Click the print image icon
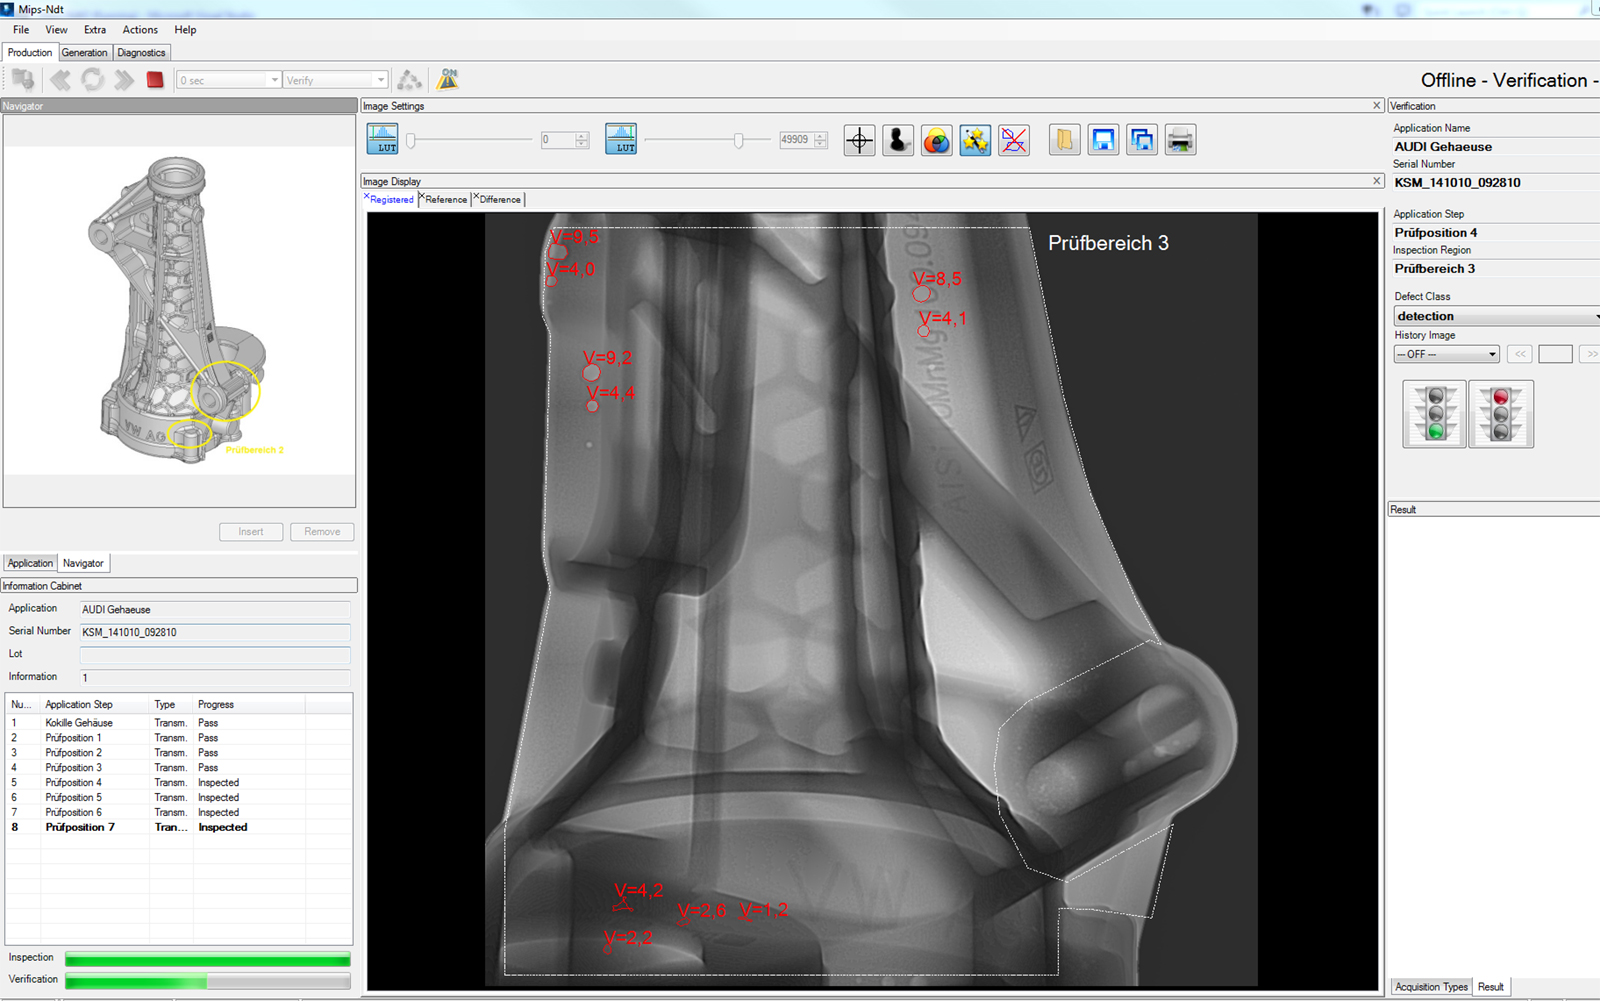 pyautogui.click(x=1180, y=140)
